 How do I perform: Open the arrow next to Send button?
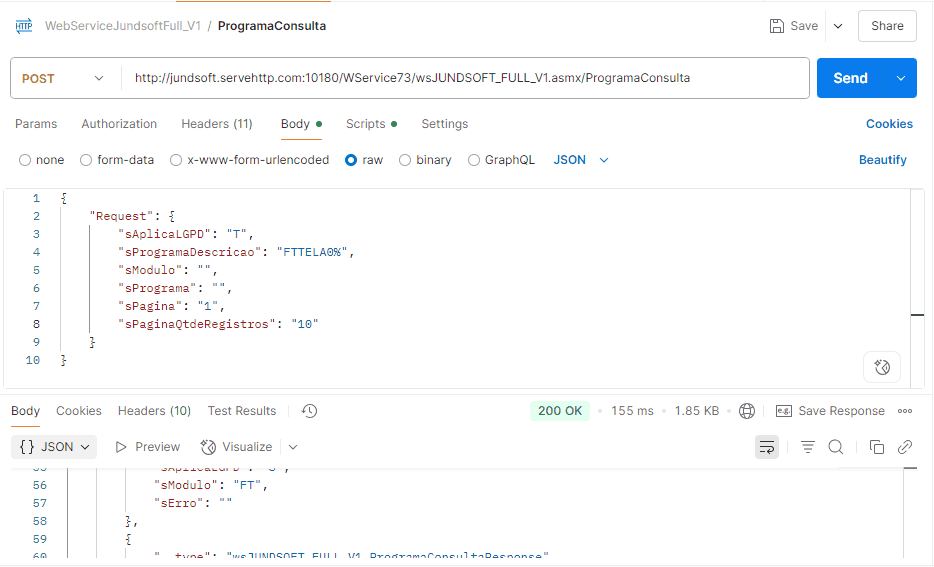901,78
